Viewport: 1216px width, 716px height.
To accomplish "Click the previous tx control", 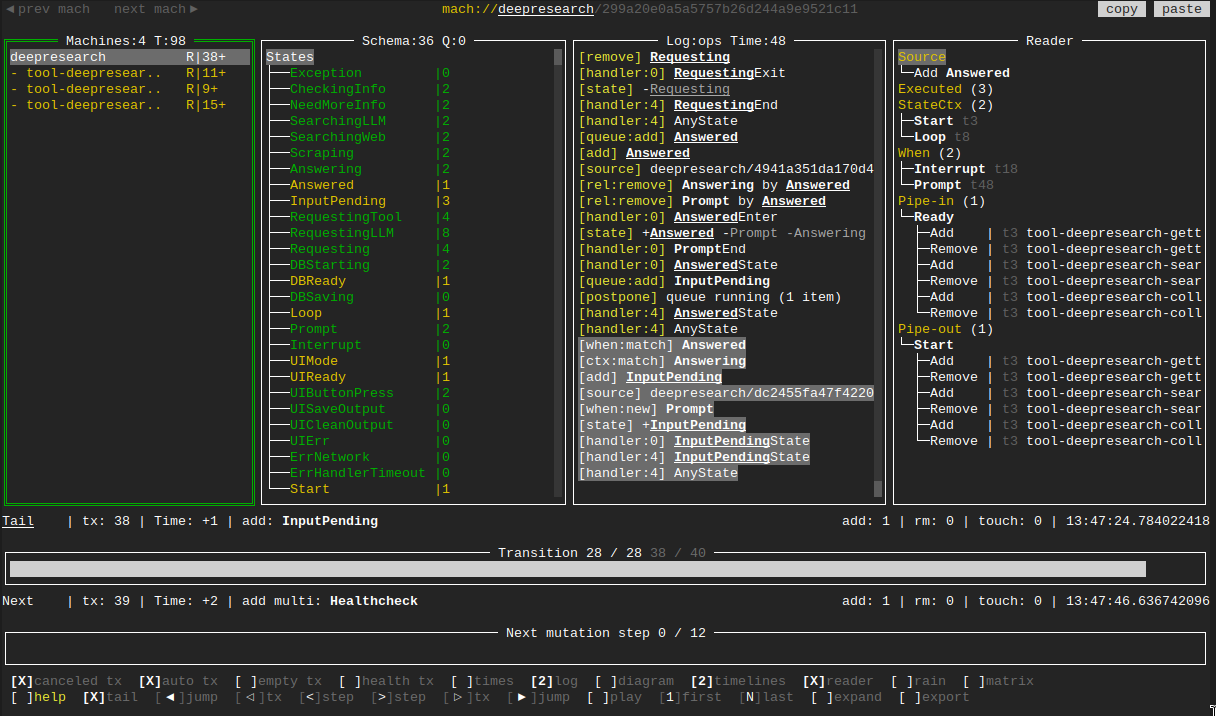I will (x=258, y=697).
